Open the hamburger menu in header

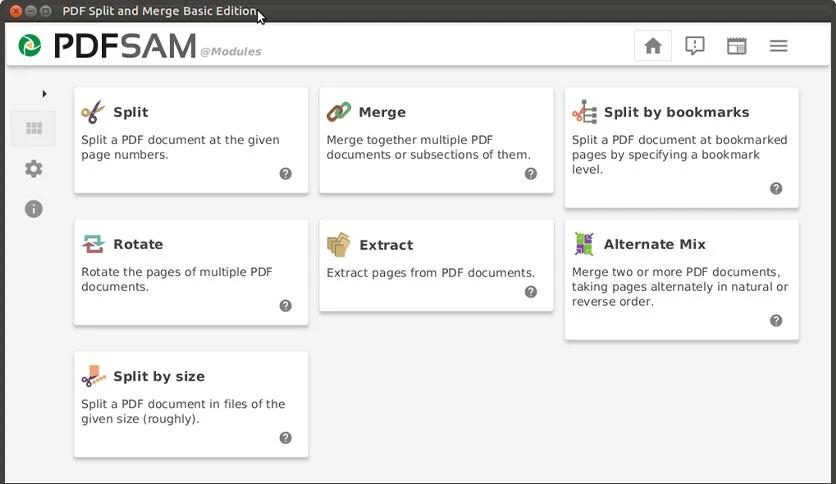point(778,46)
